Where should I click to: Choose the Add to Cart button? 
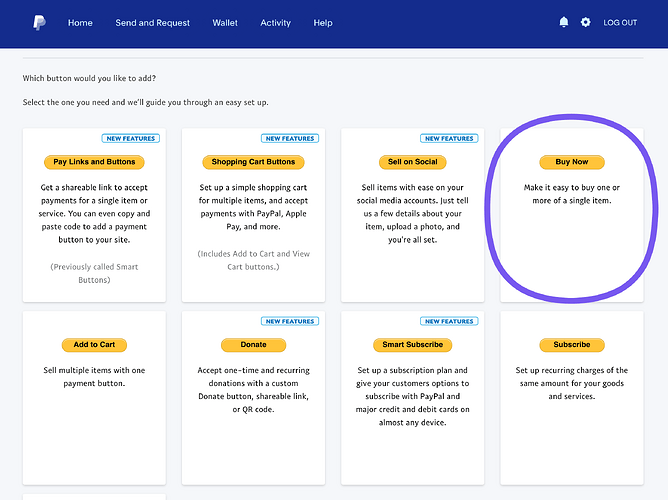[x=94, y=345]
